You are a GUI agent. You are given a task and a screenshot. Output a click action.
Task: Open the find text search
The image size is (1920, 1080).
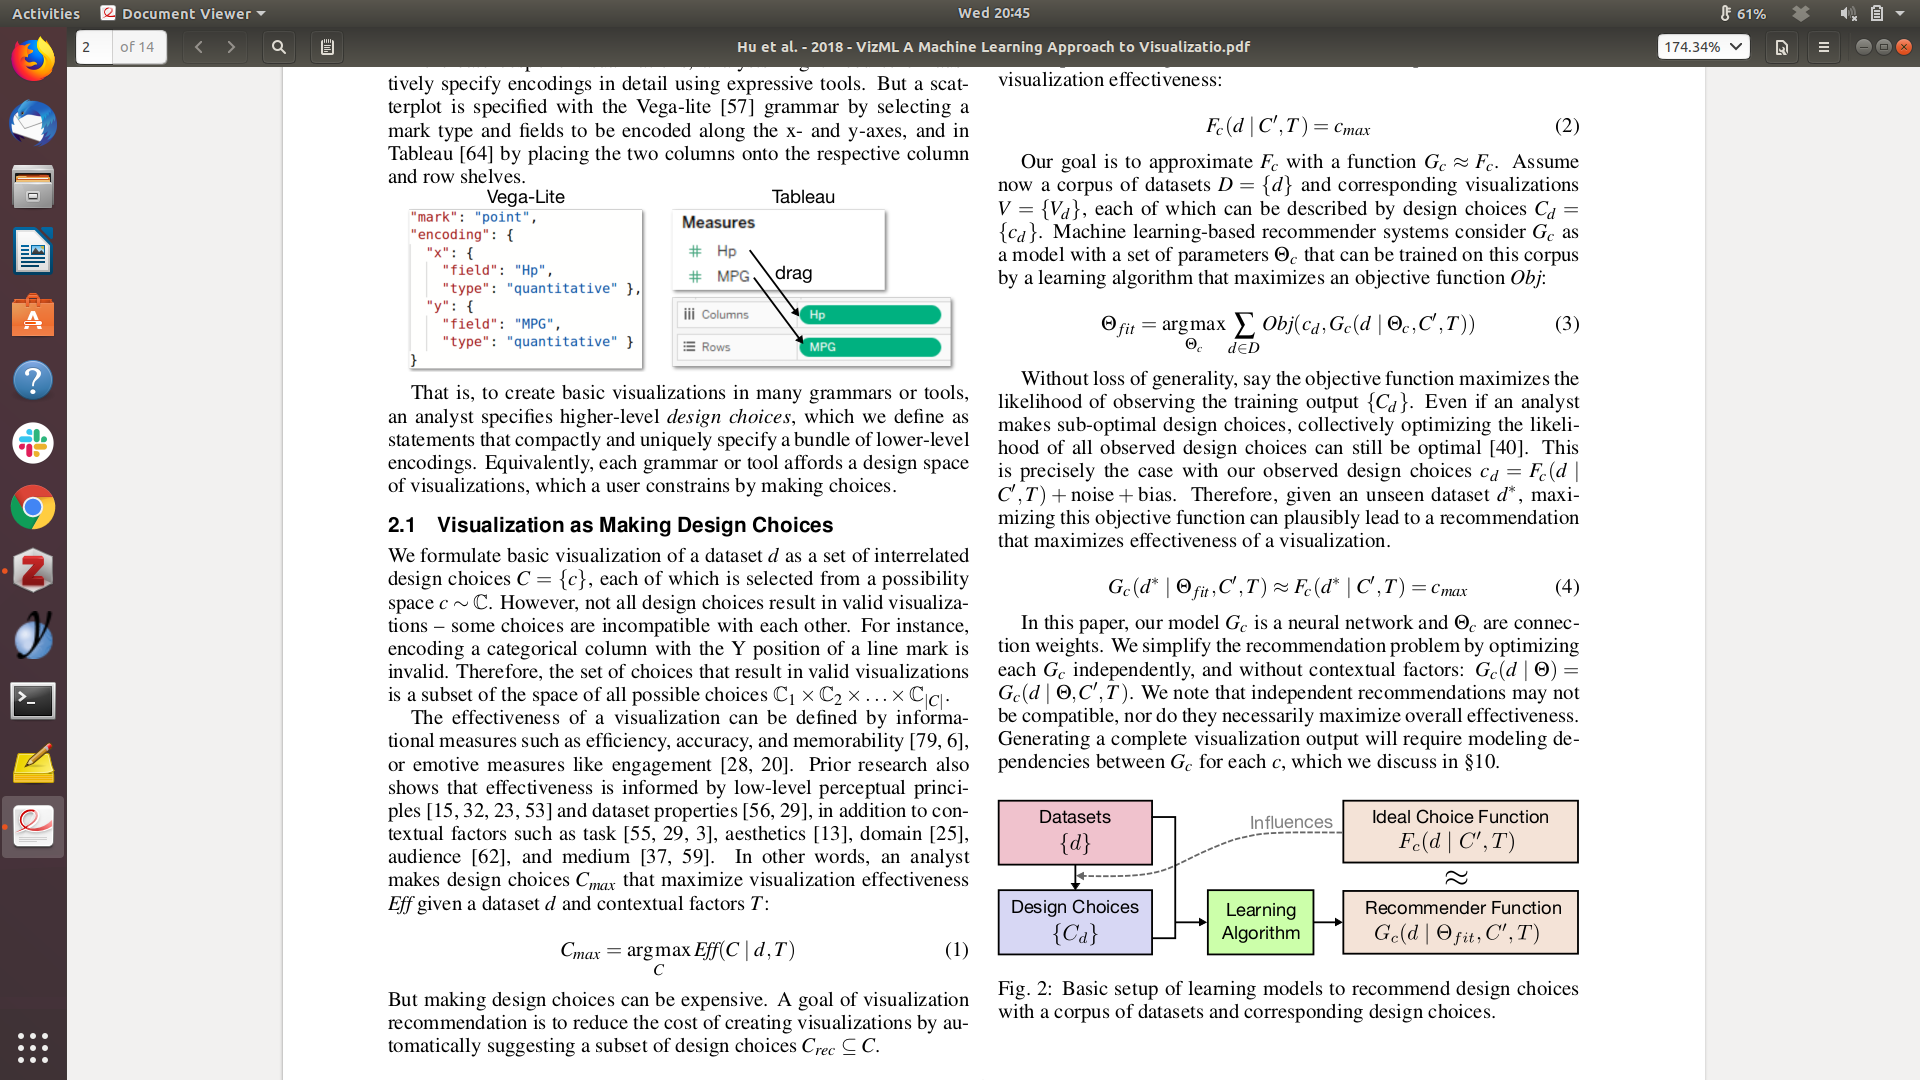pyautogui.click(x=279, y=47)
